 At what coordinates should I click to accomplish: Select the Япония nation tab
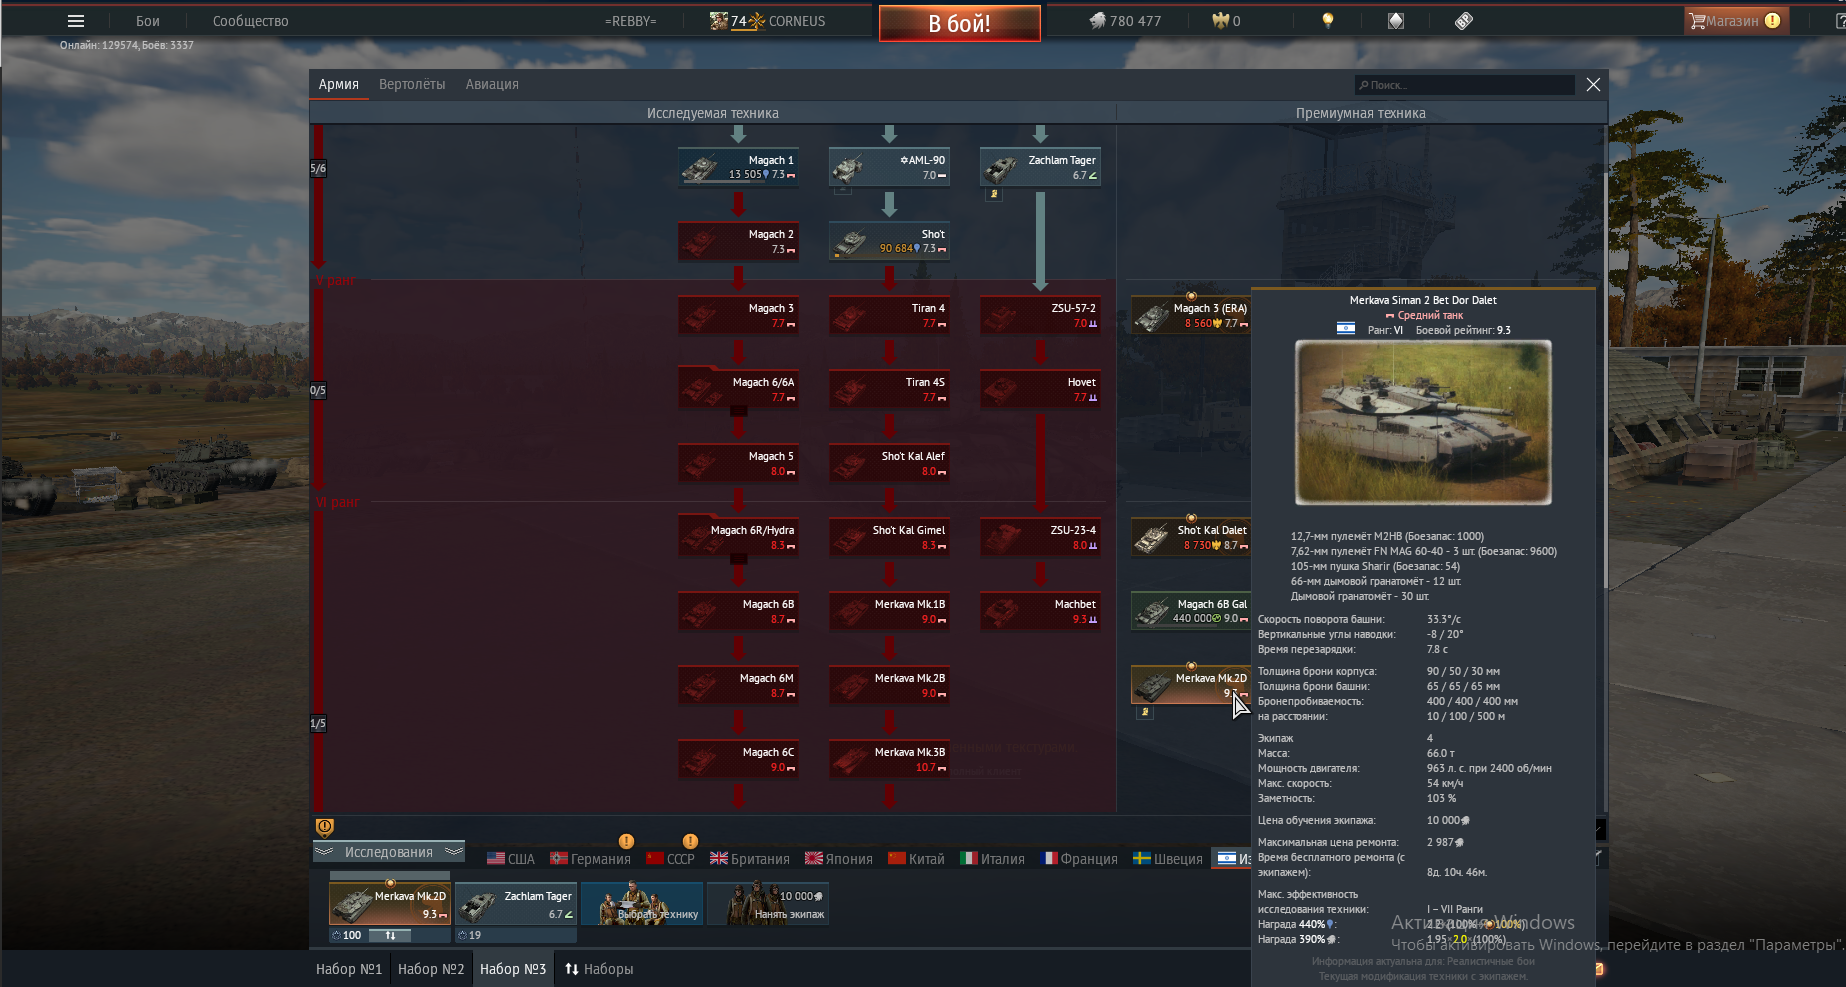point(839,859)
